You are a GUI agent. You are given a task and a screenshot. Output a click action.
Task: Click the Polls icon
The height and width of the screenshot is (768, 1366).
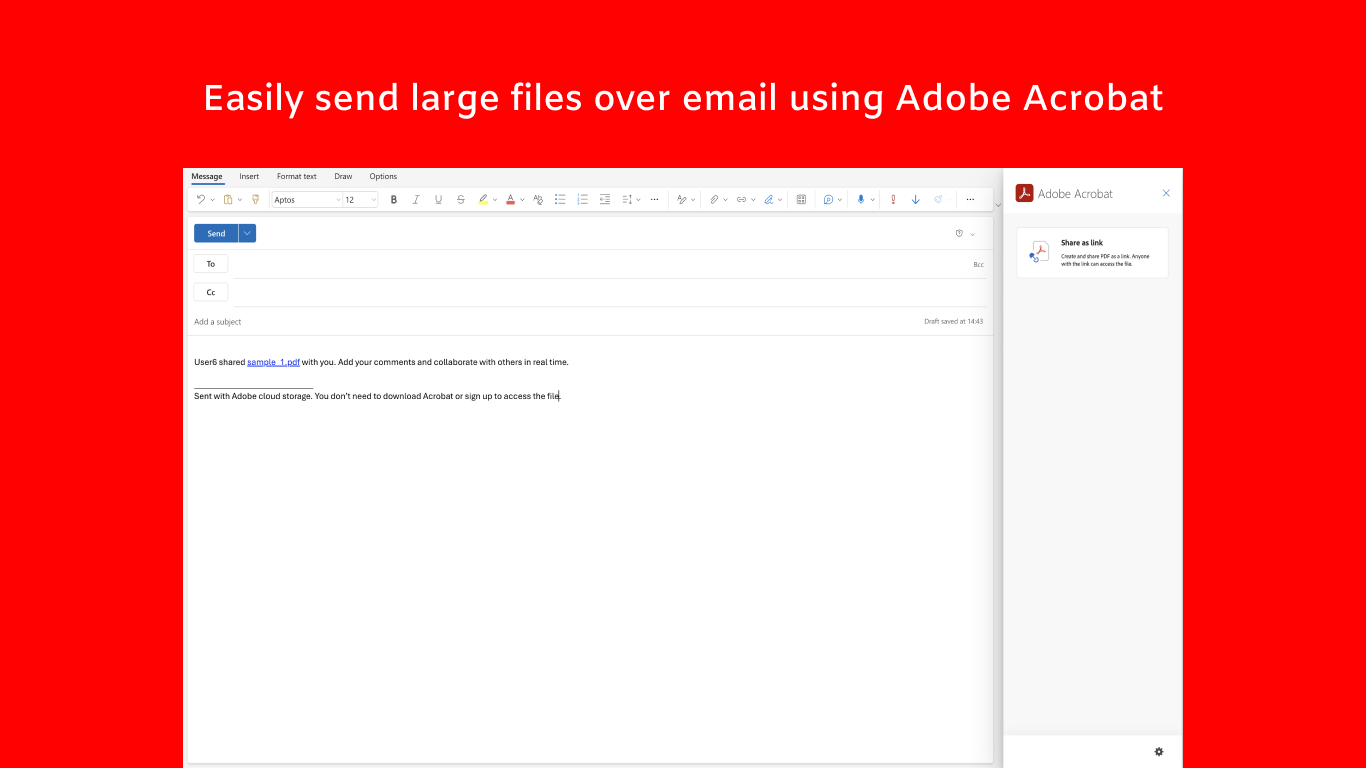[828, 199]
